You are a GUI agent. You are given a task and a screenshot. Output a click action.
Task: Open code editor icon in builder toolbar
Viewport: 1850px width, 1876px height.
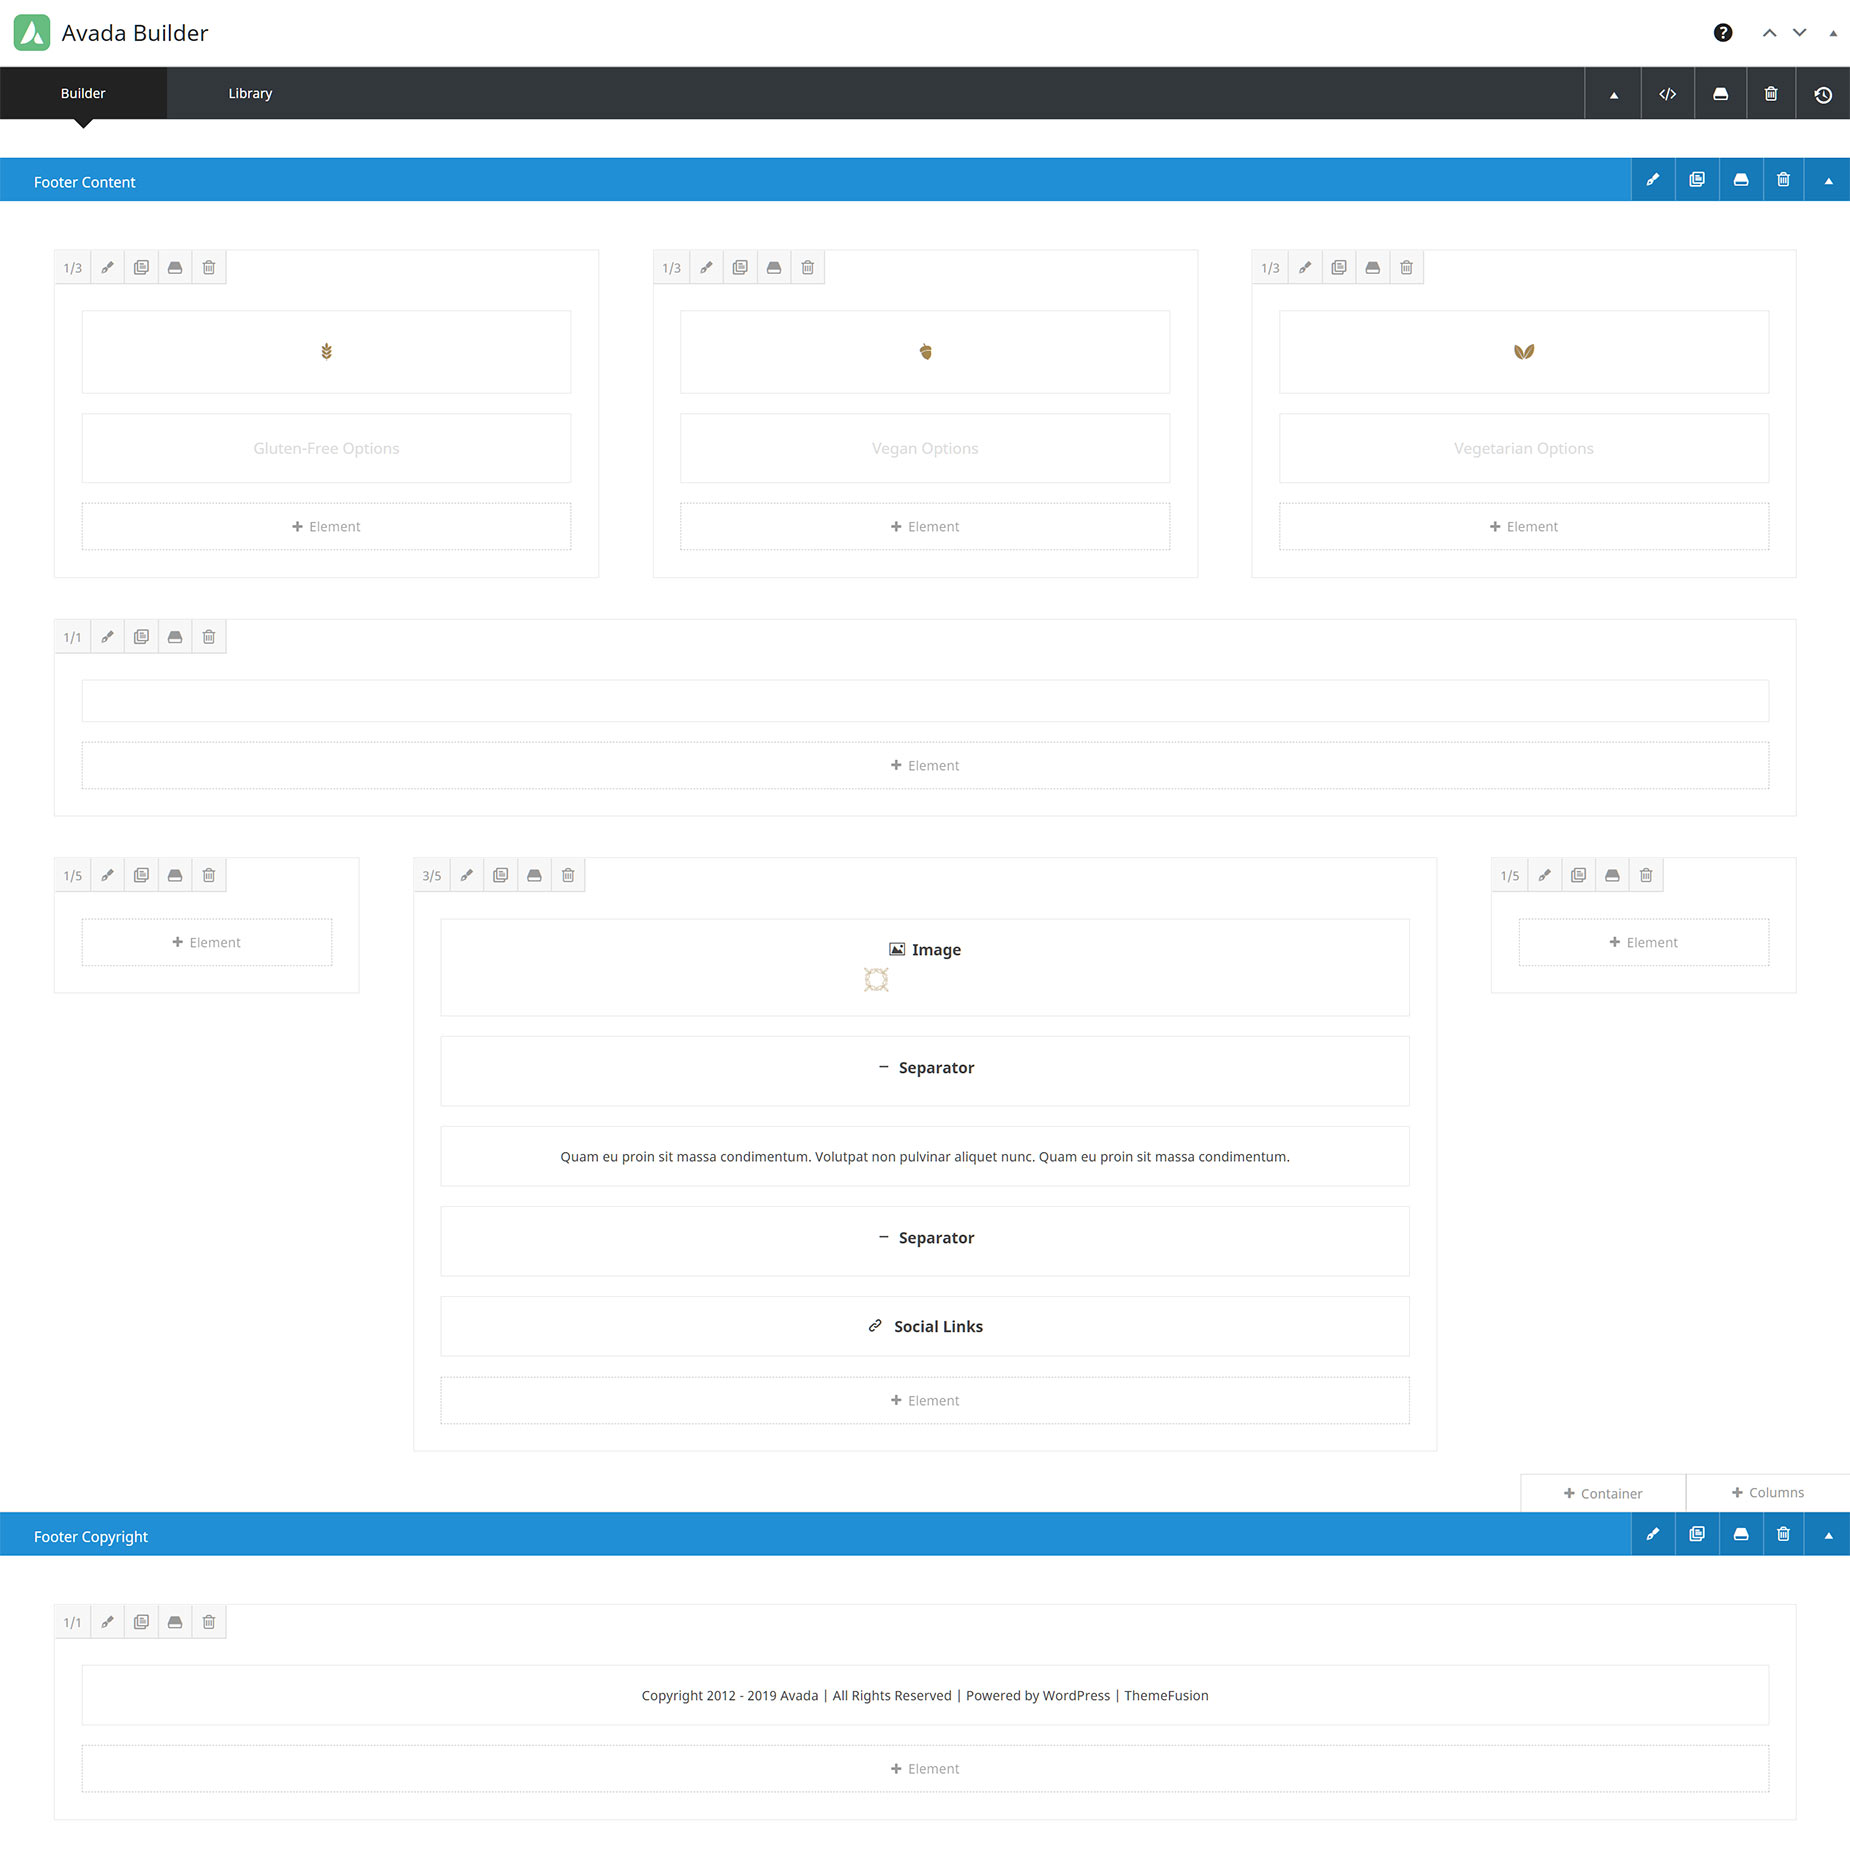pos(1667,94)
